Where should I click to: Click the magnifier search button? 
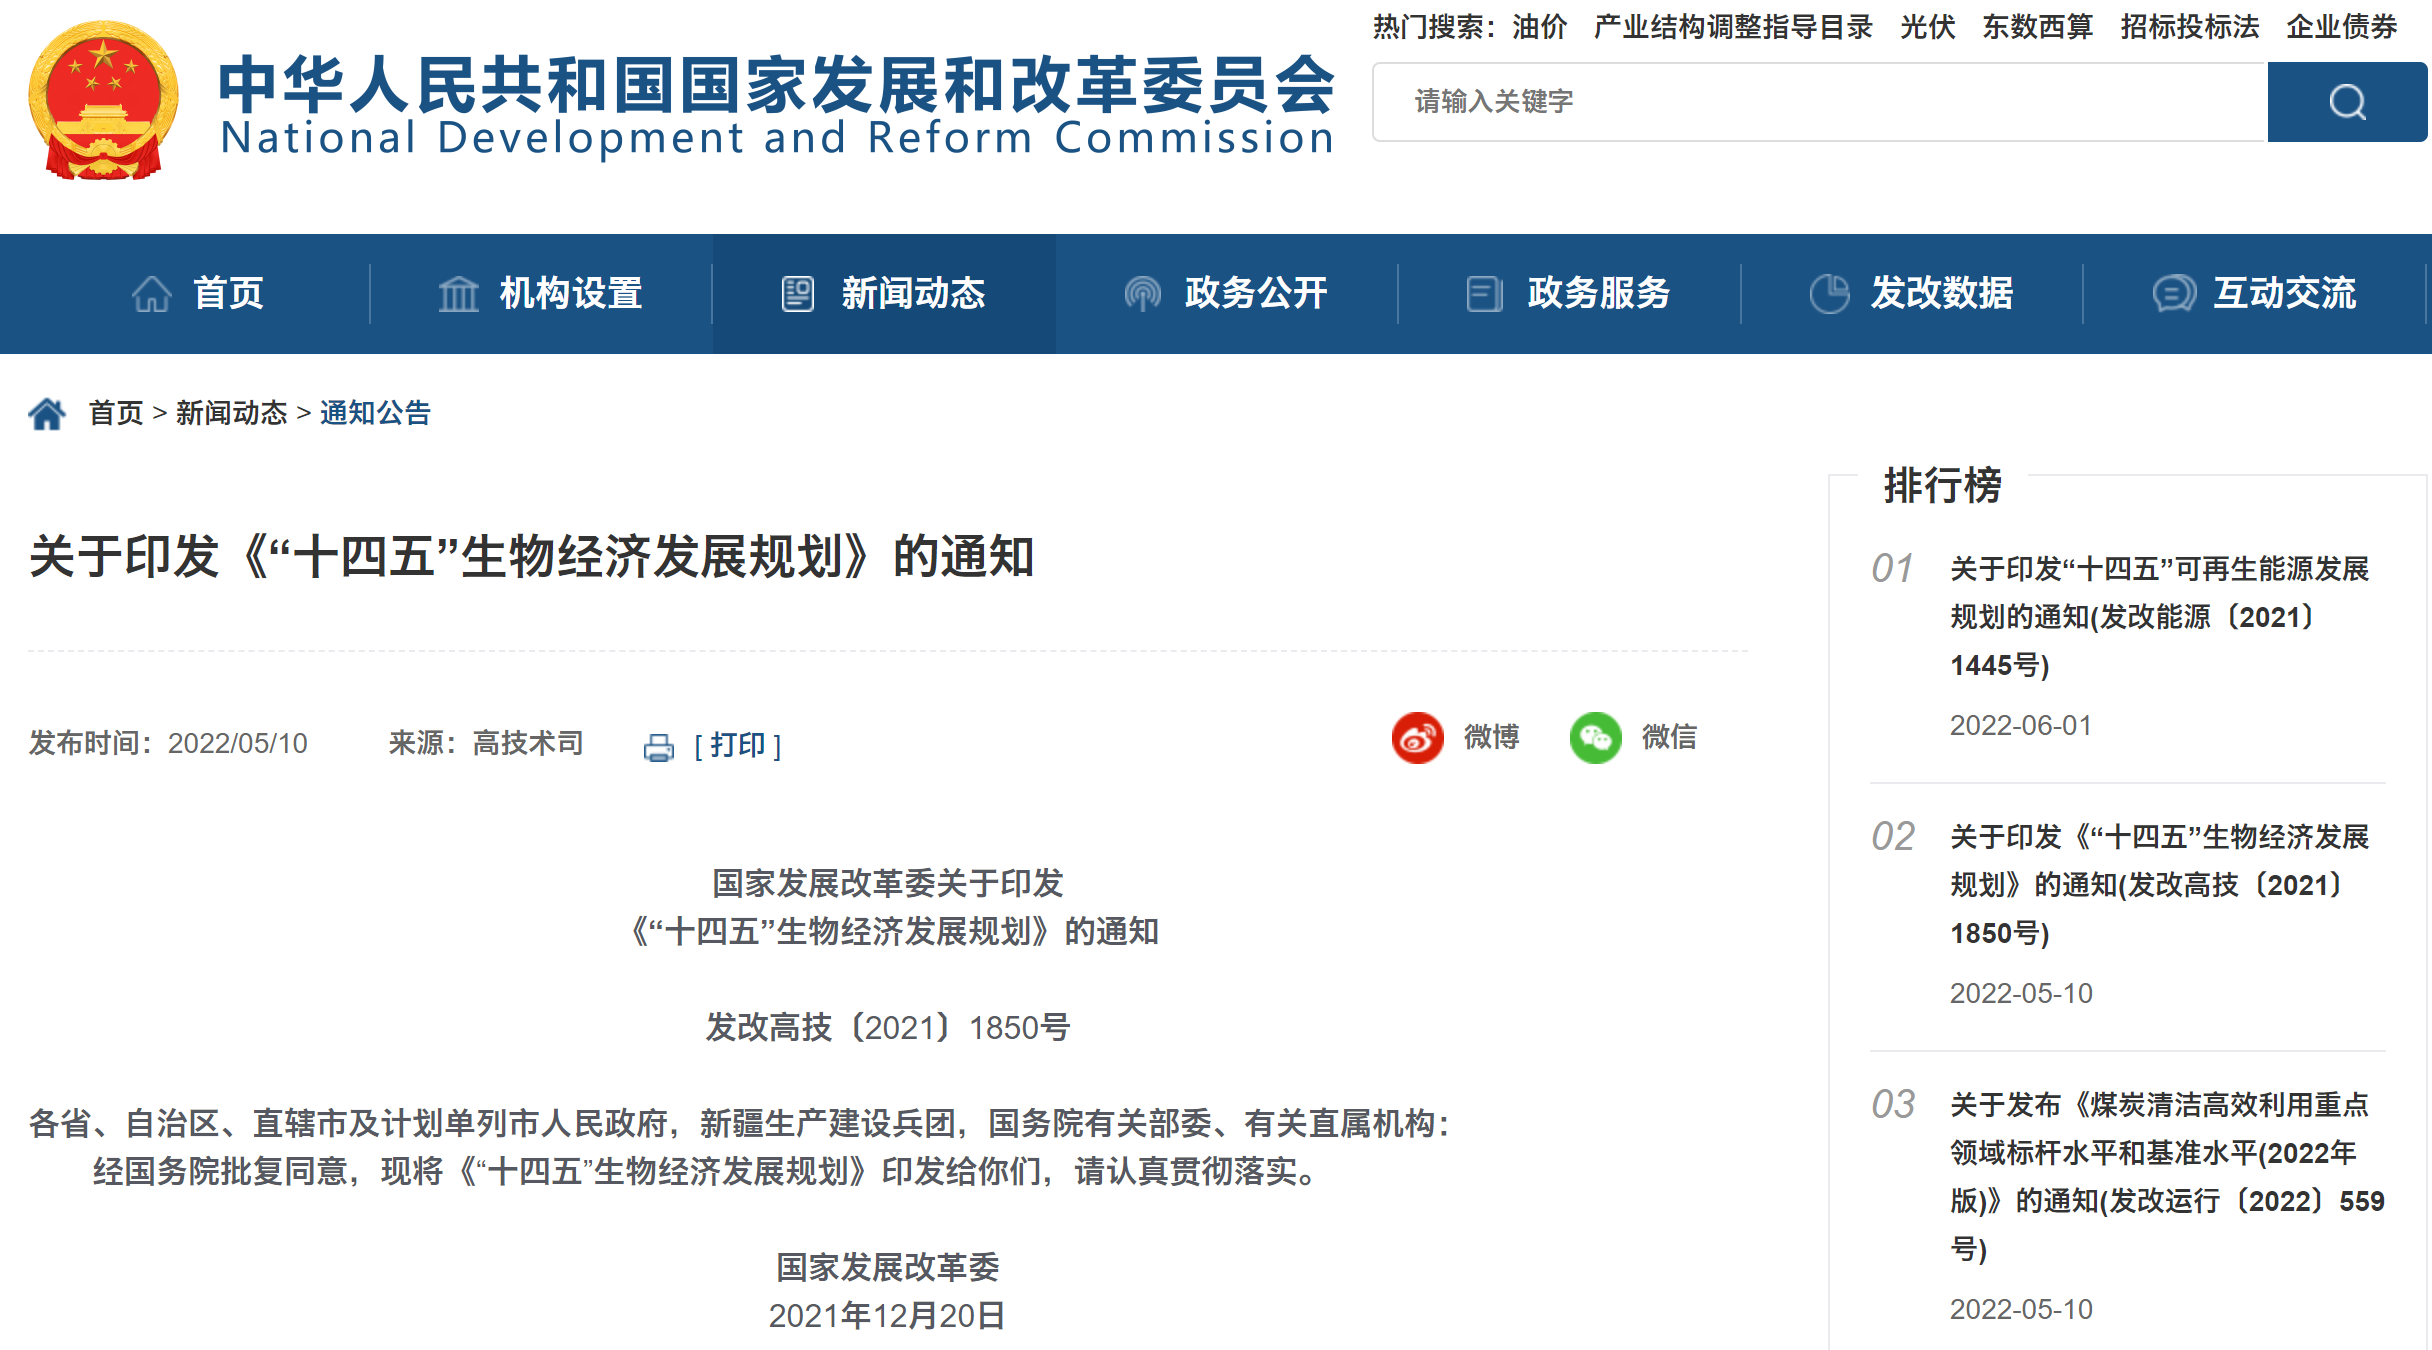point(2346,102)
